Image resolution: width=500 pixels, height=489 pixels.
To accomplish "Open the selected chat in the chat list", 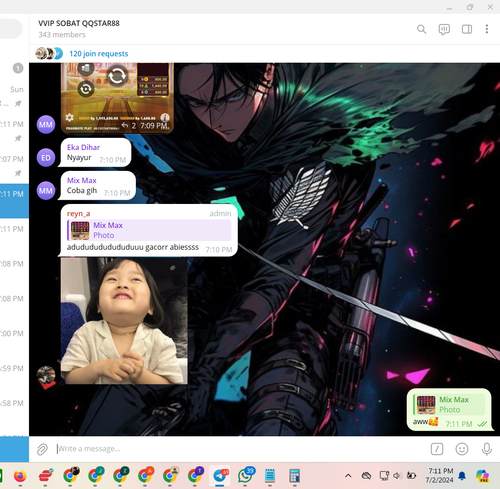I will (x=14, y=201).
